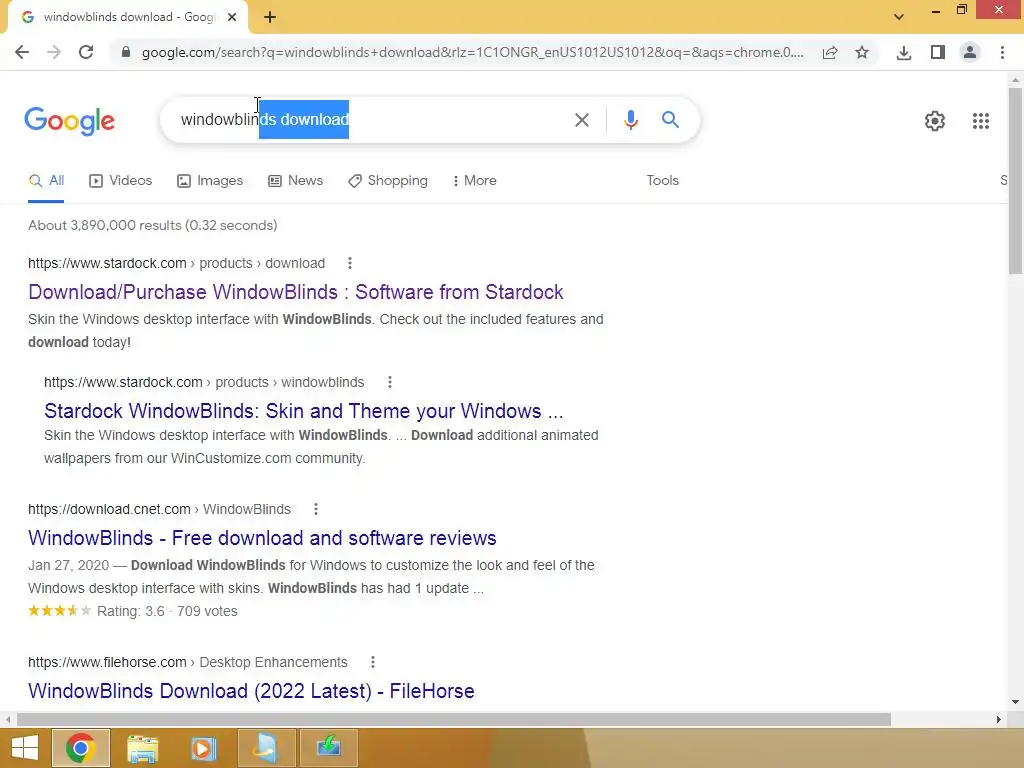Click the stardock.com products download URL text
This screenshot has width=1024, height=768.
pyautogui.click(x=176, y=263)
